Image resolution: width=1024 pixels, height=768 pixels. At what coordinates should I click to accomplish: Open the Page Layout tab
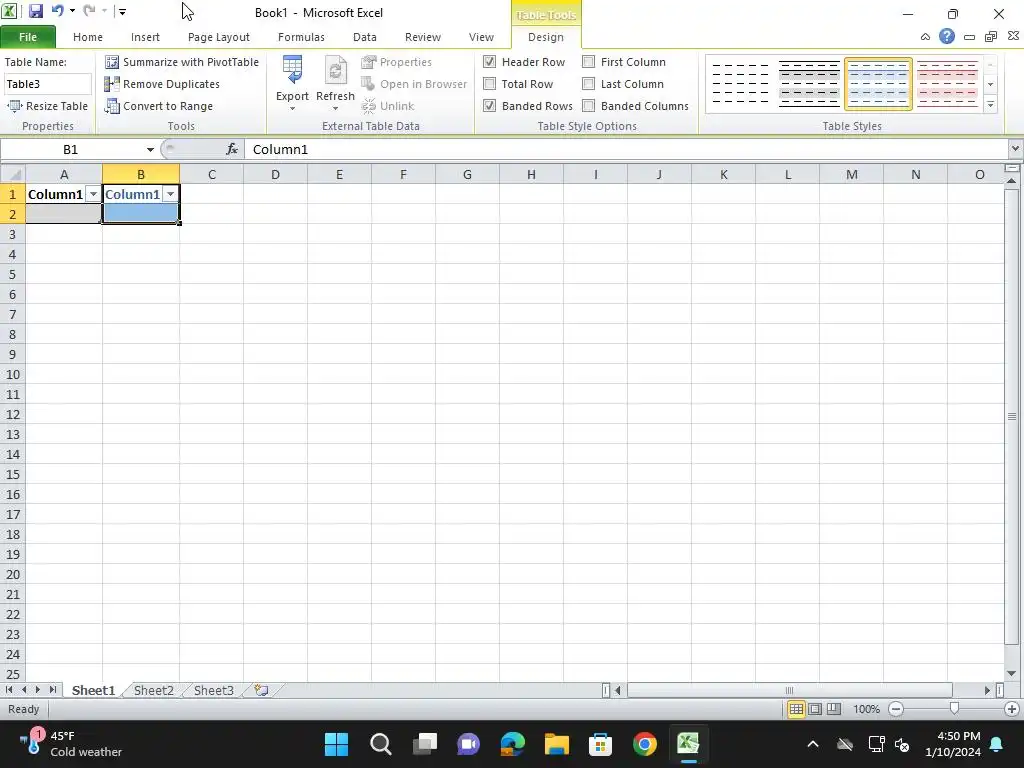[x=219, y=37]
